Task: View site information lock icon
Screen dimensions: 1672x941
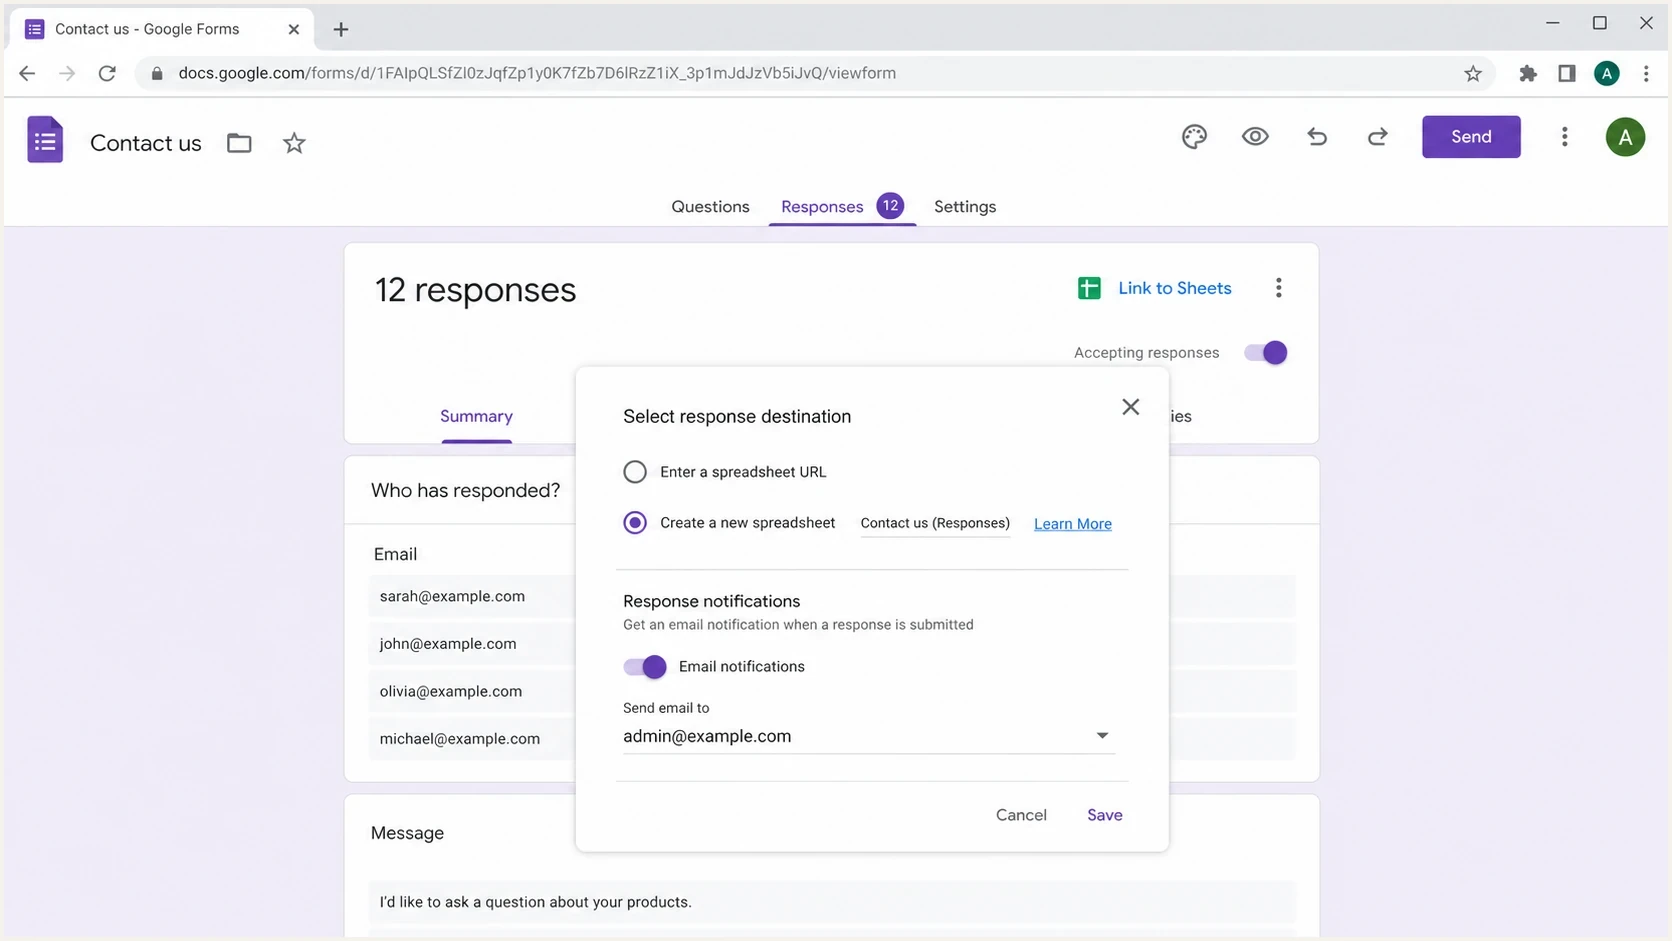Action: coord(156,73)
